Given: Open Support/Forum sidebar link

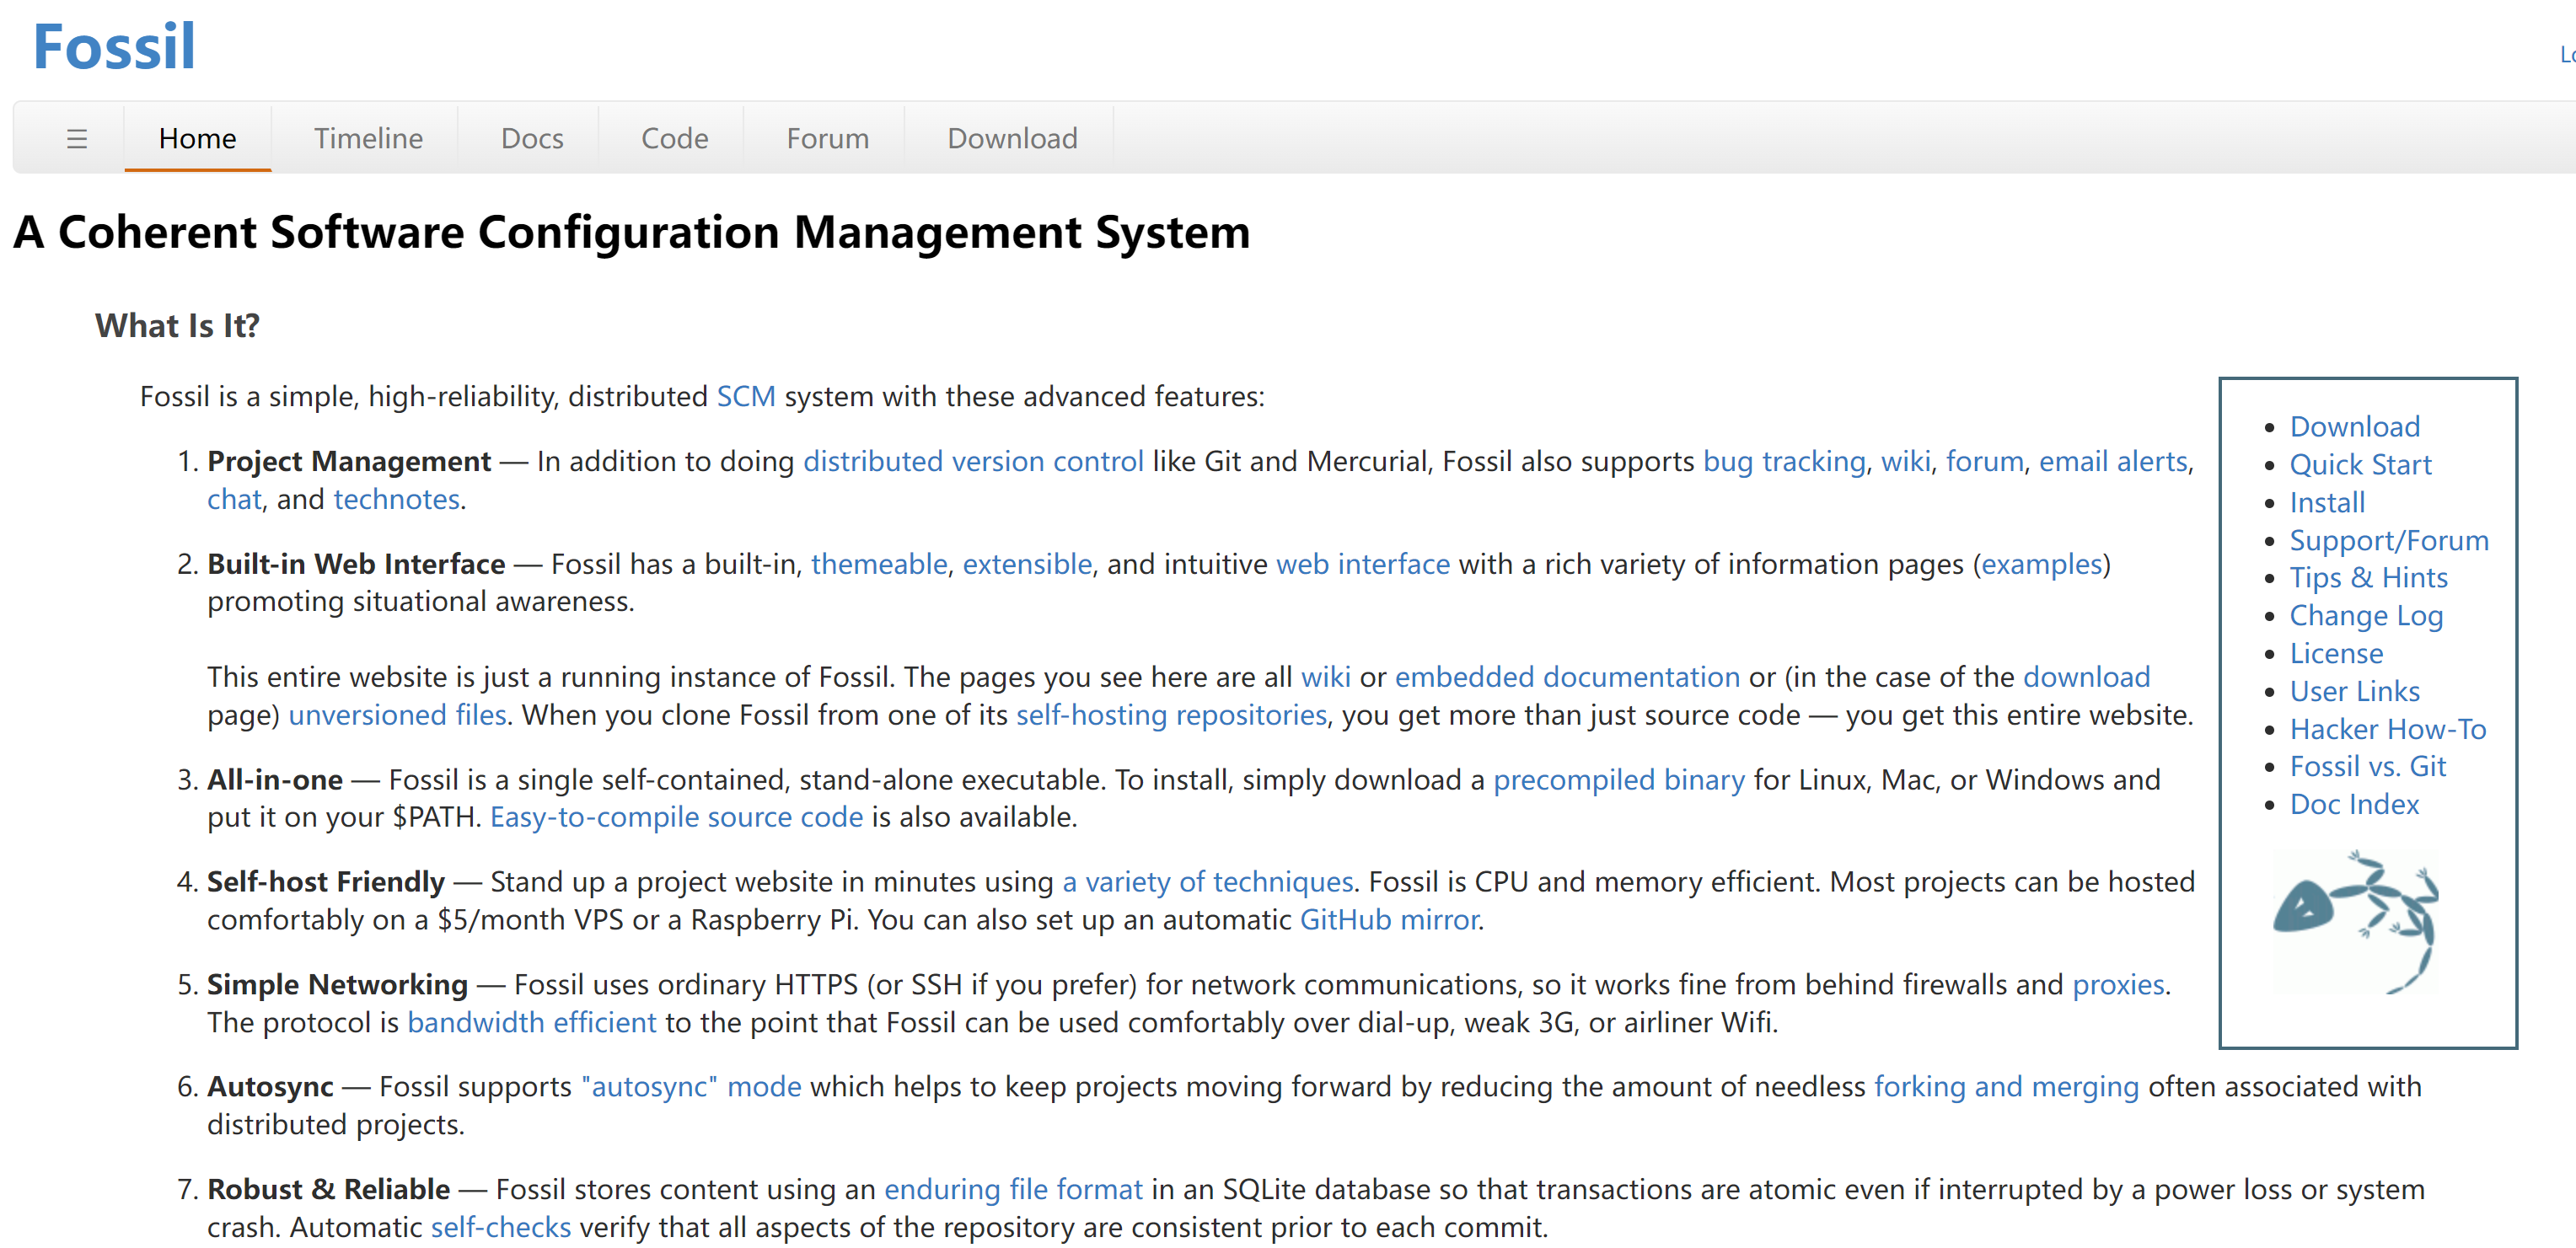Looking at the screenshot, I should [x=2388, y=541].
